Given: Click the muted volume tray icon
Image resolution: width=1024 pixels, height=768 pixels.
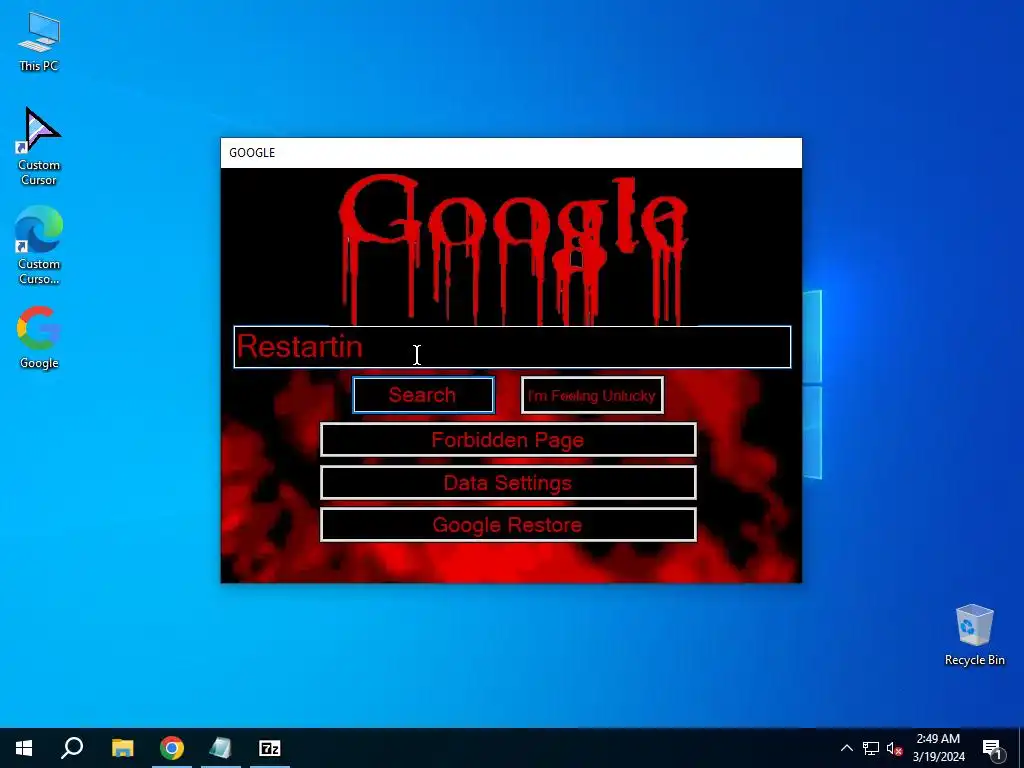Looking at the screenshot, I should tap(894, 748).
